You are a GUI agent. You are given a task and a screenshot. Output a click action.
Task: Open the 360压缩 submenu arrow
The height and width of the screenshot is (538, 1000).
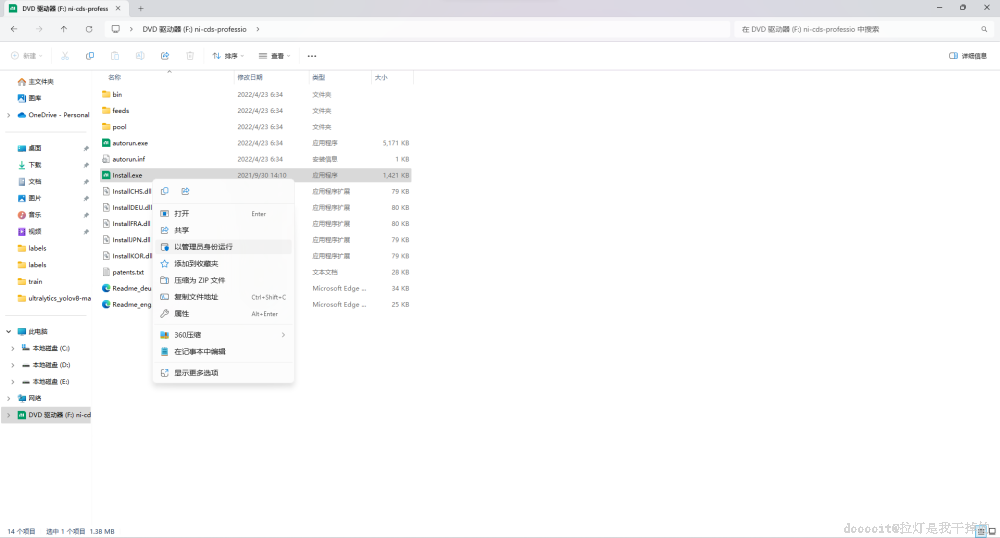point(283,335)
